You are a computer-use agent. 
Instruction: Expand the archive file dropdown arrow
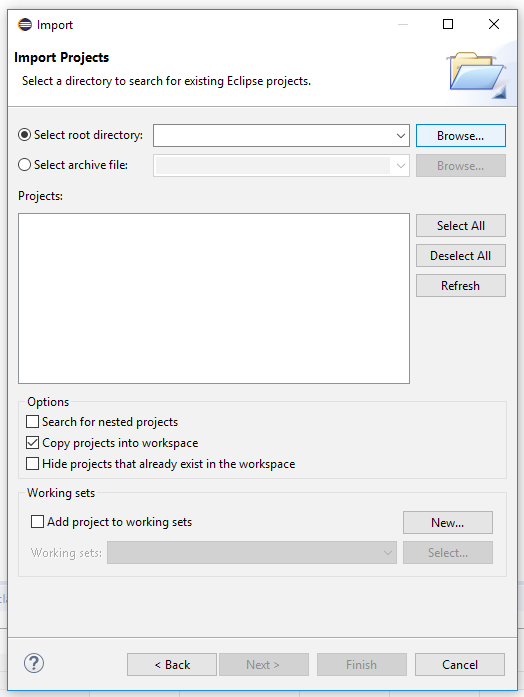(x=401, y=166)
